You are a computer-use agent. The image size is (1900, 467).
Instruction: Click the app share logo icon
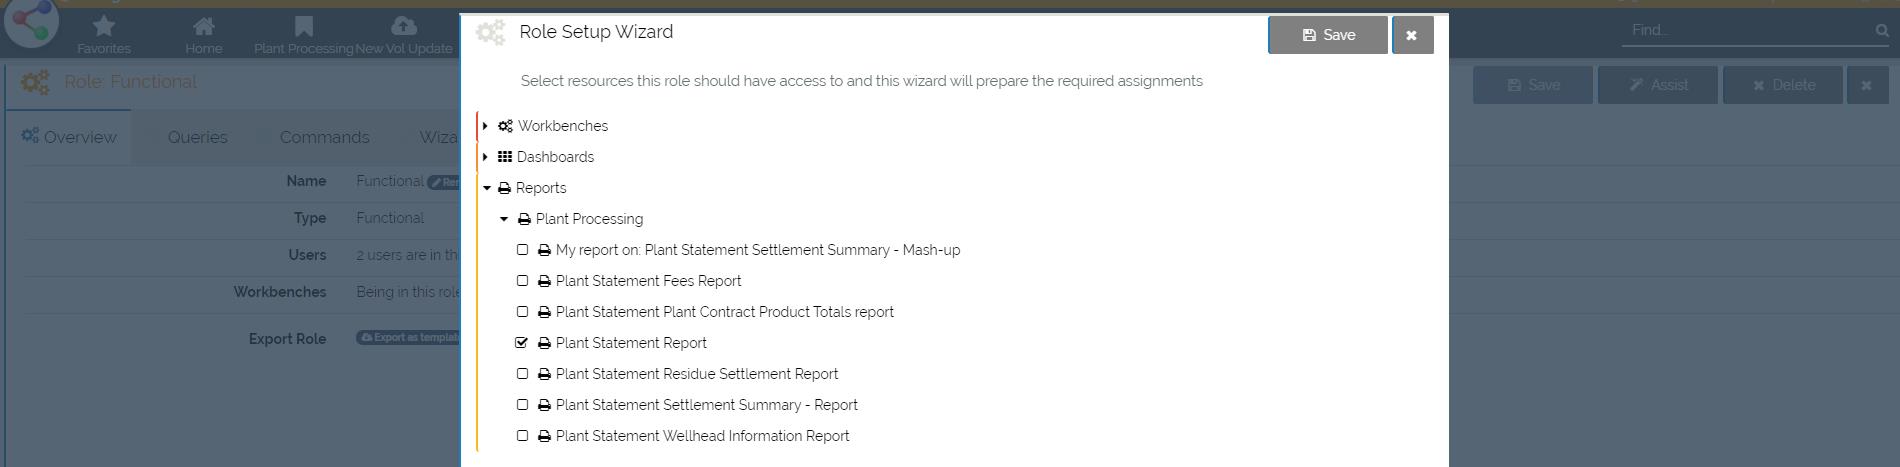tap(31, 21)
